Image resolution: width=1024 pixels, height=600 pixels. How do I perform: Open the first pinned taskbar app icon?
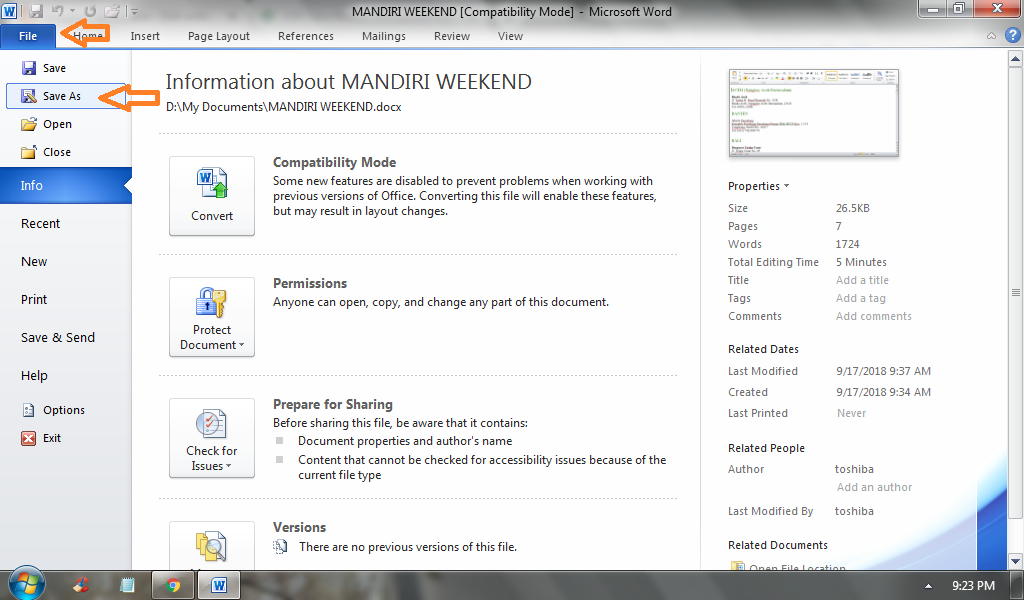81,585
